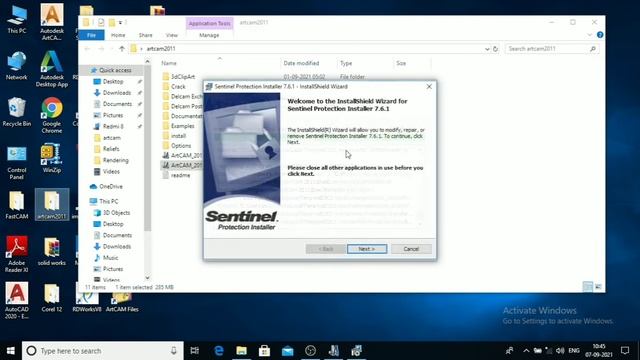Launch Autodesk Desktop App shortcut
The height and width of the screenshot is (360, 640).
[x=52, y=69]
